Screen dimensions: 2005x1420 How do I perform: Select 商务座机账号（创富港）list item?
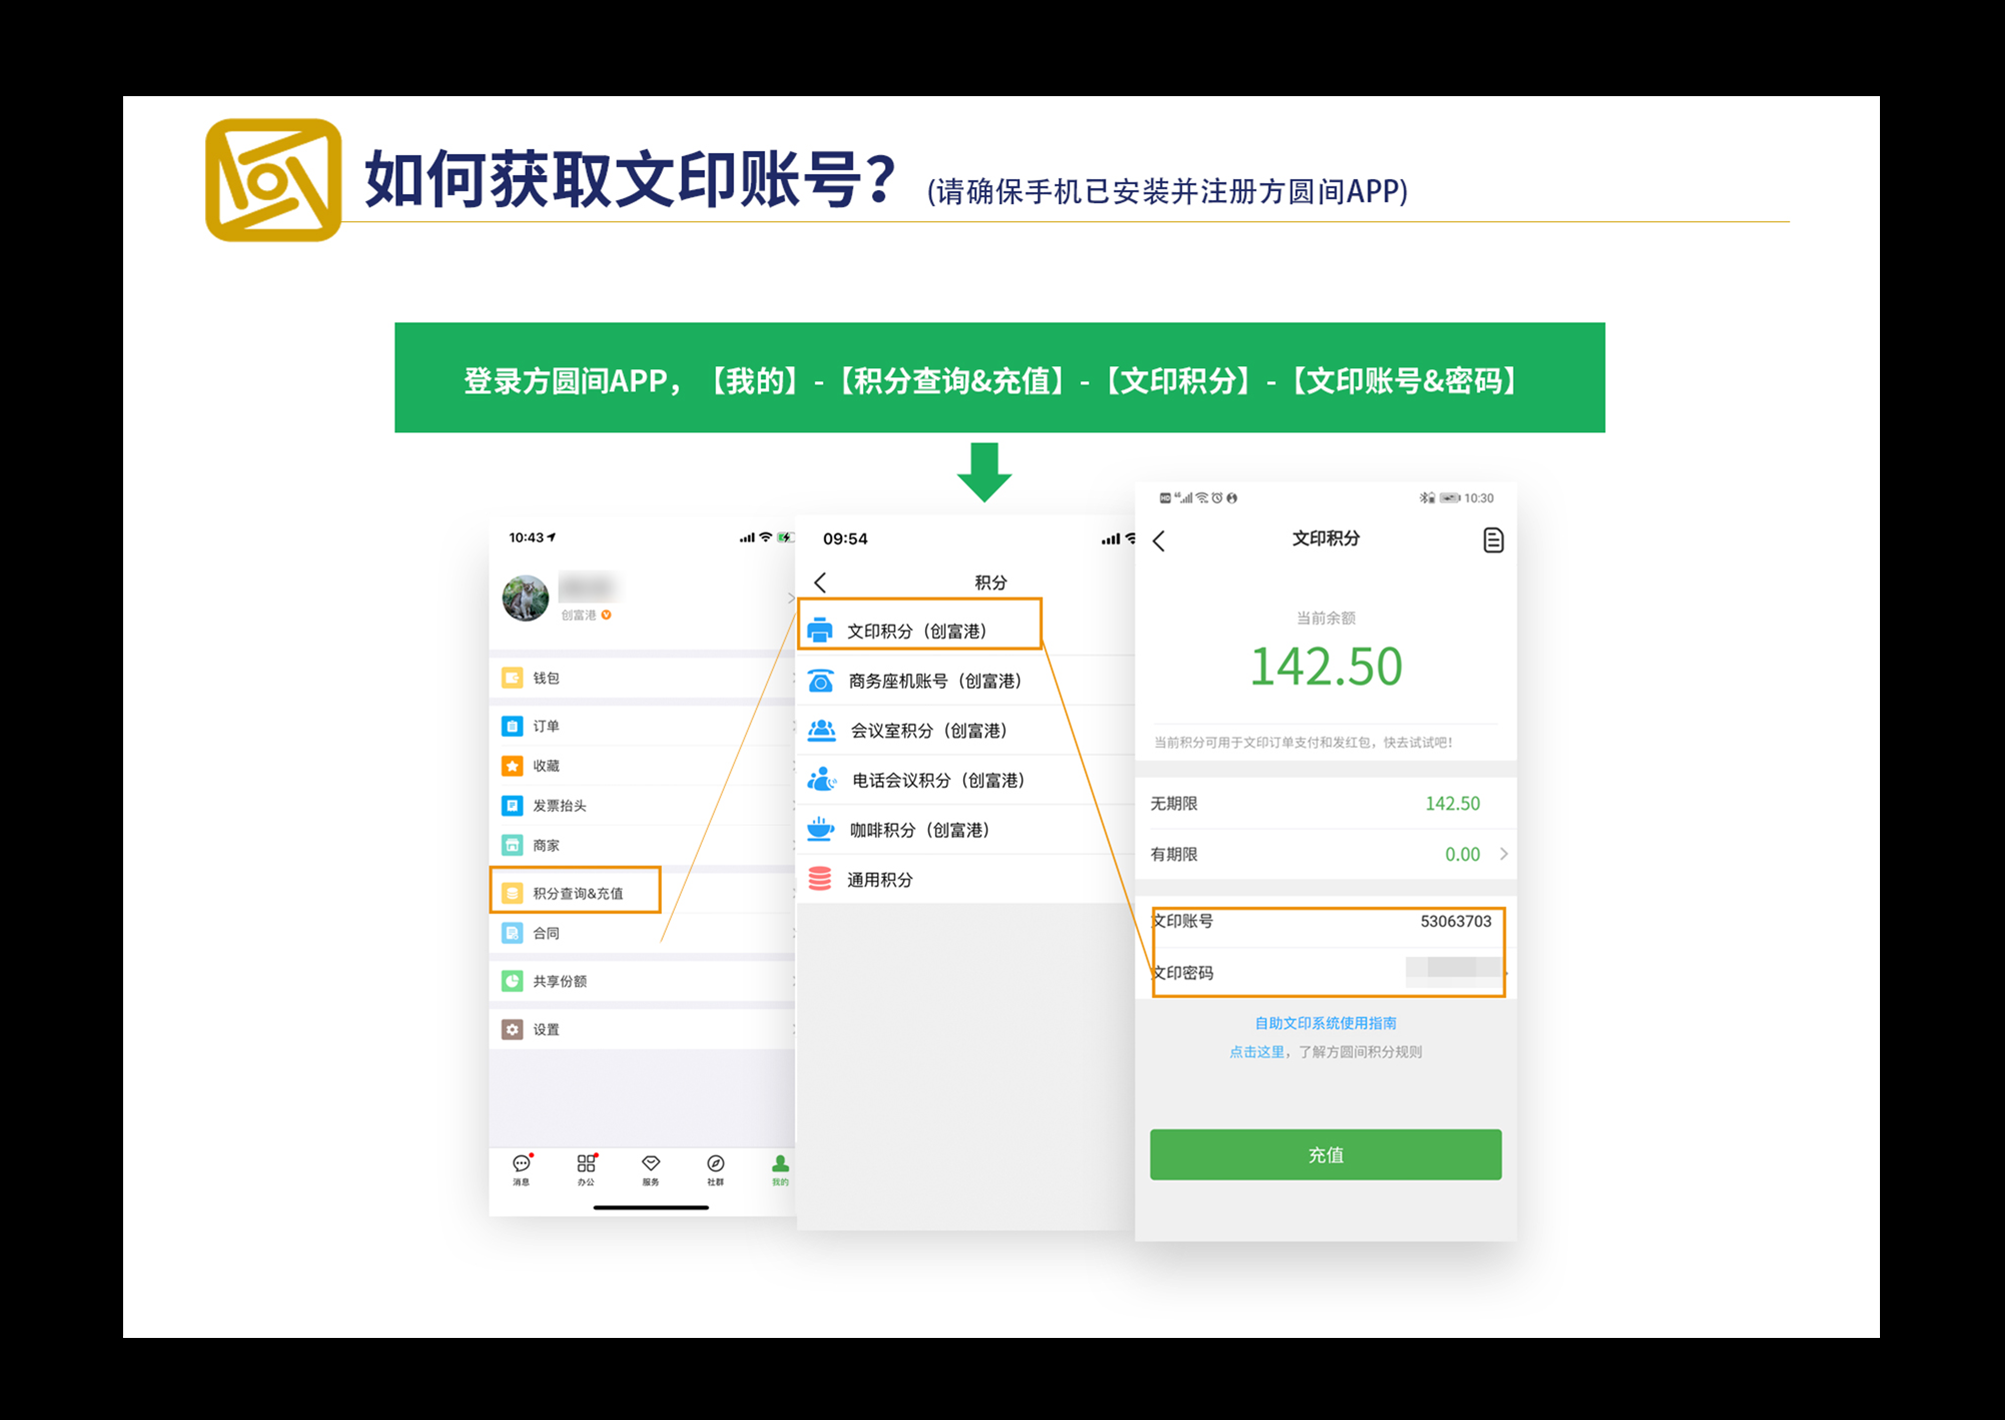pos(966,681)
